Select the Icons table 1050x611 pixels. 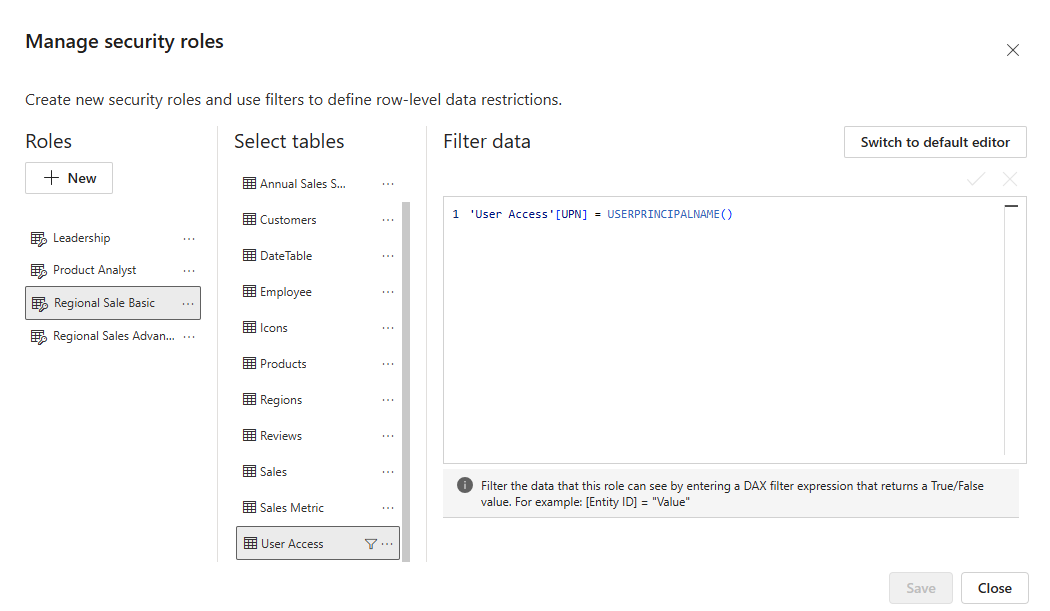pos(318,328)
